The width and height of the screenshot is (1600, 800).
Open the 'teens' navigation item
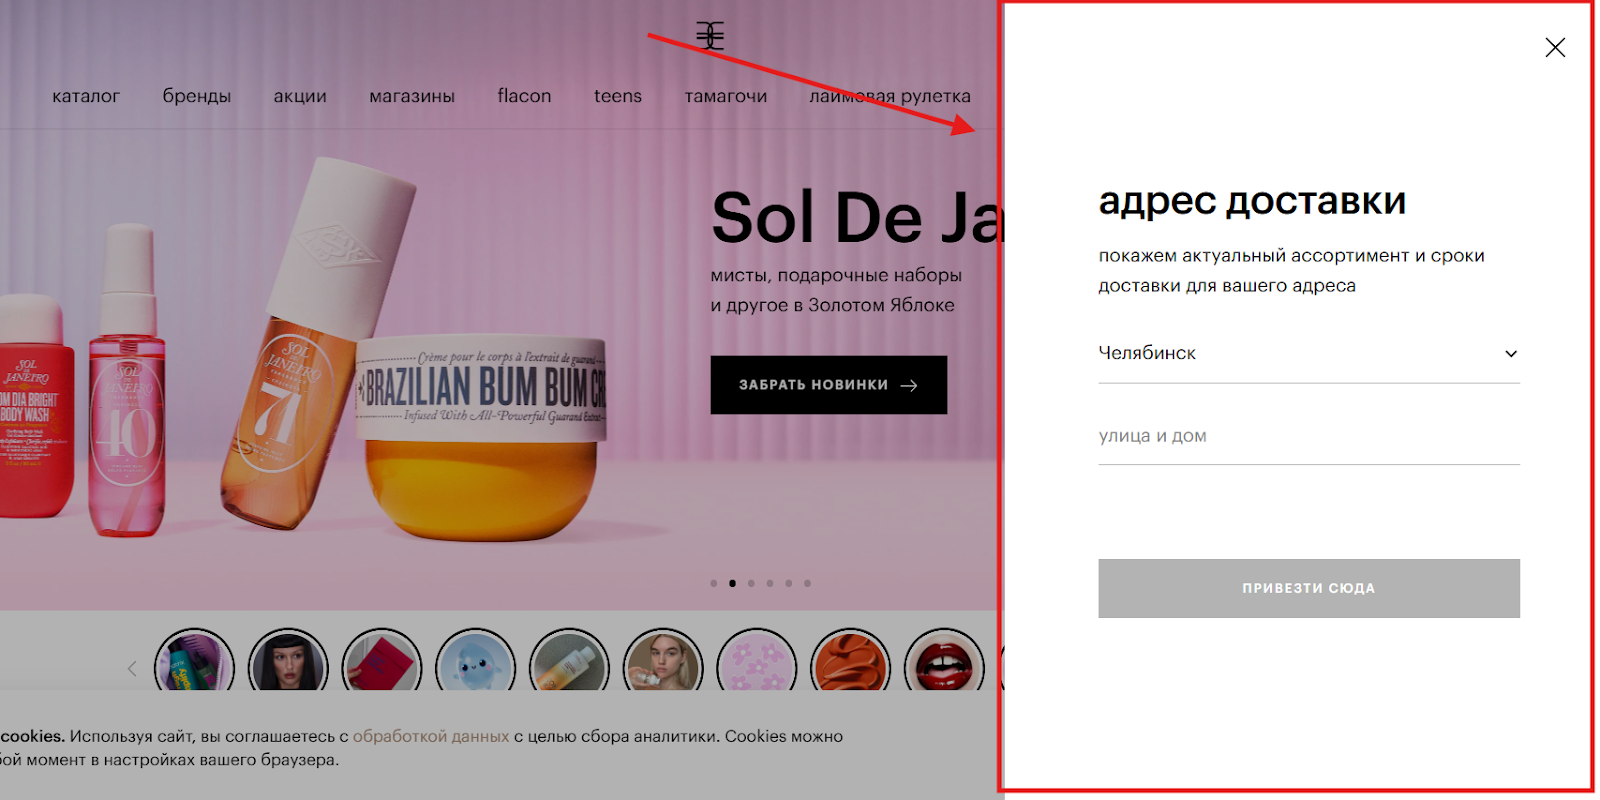click(x=618, y=96)
